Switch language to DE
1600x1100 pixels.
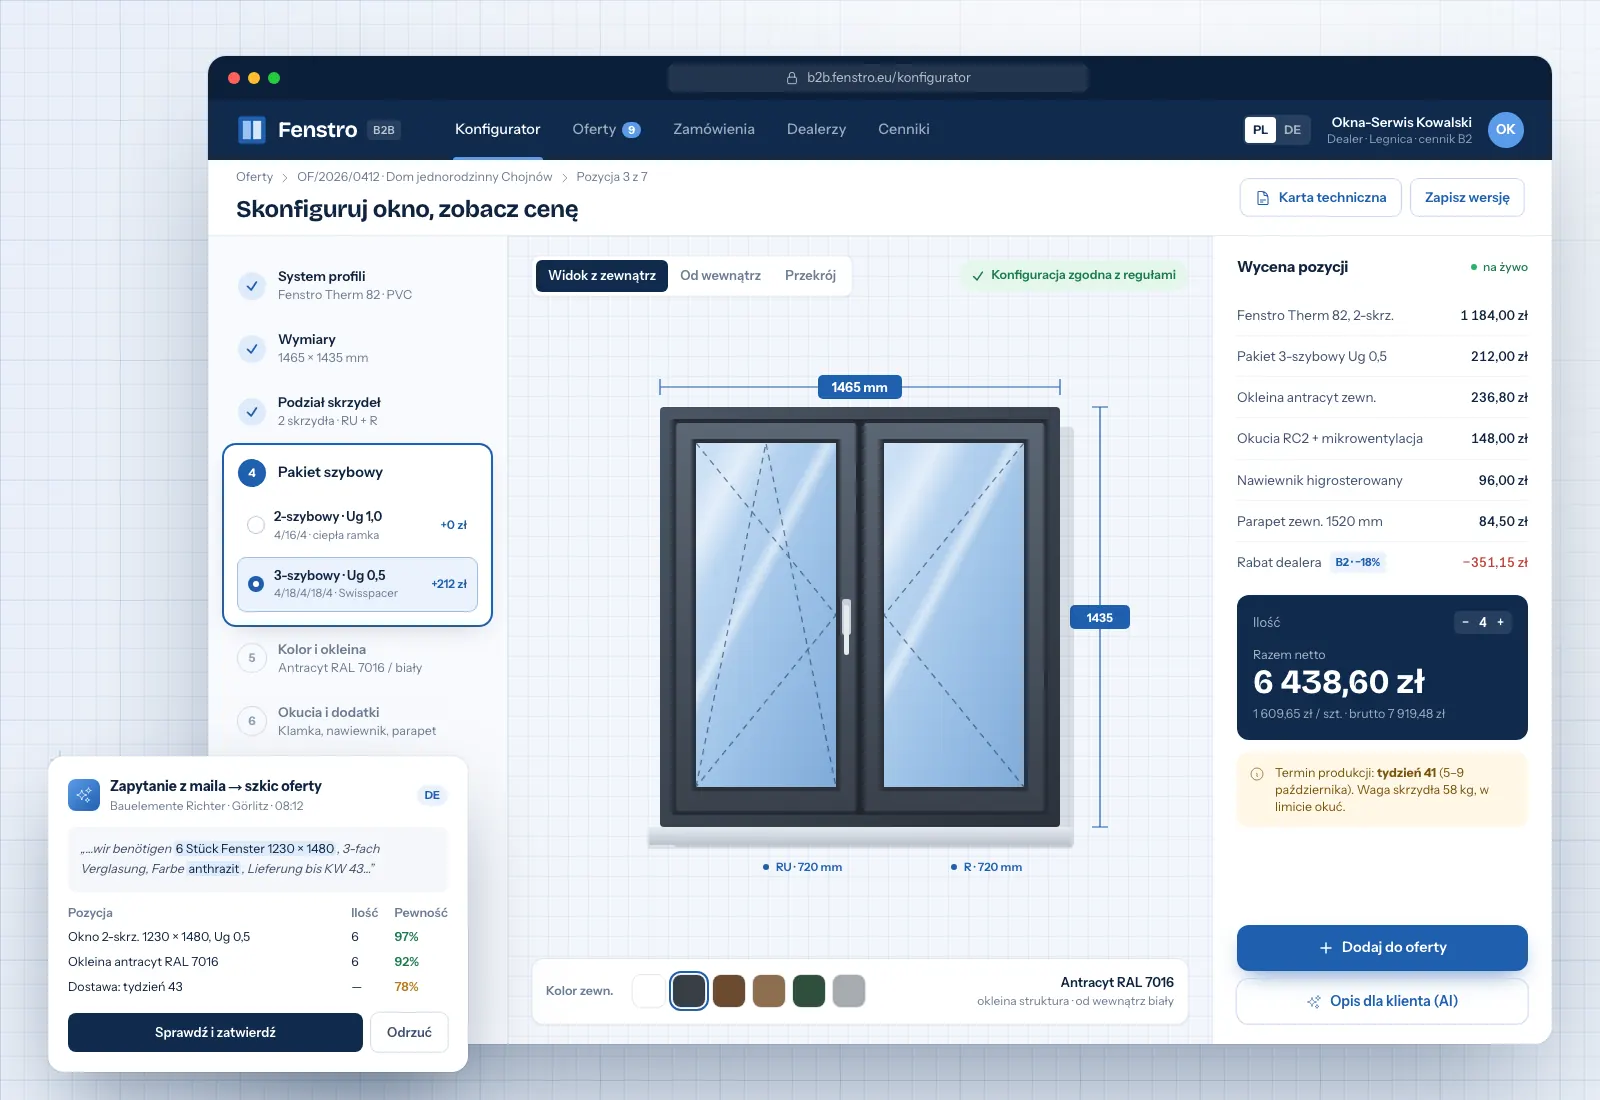pos(1292,130)
